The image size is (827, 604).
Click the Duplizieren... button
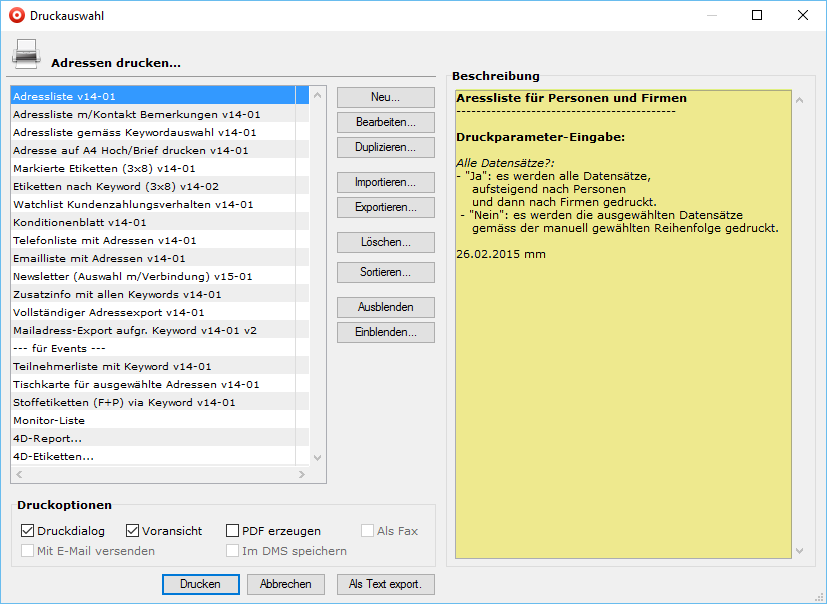385,147
